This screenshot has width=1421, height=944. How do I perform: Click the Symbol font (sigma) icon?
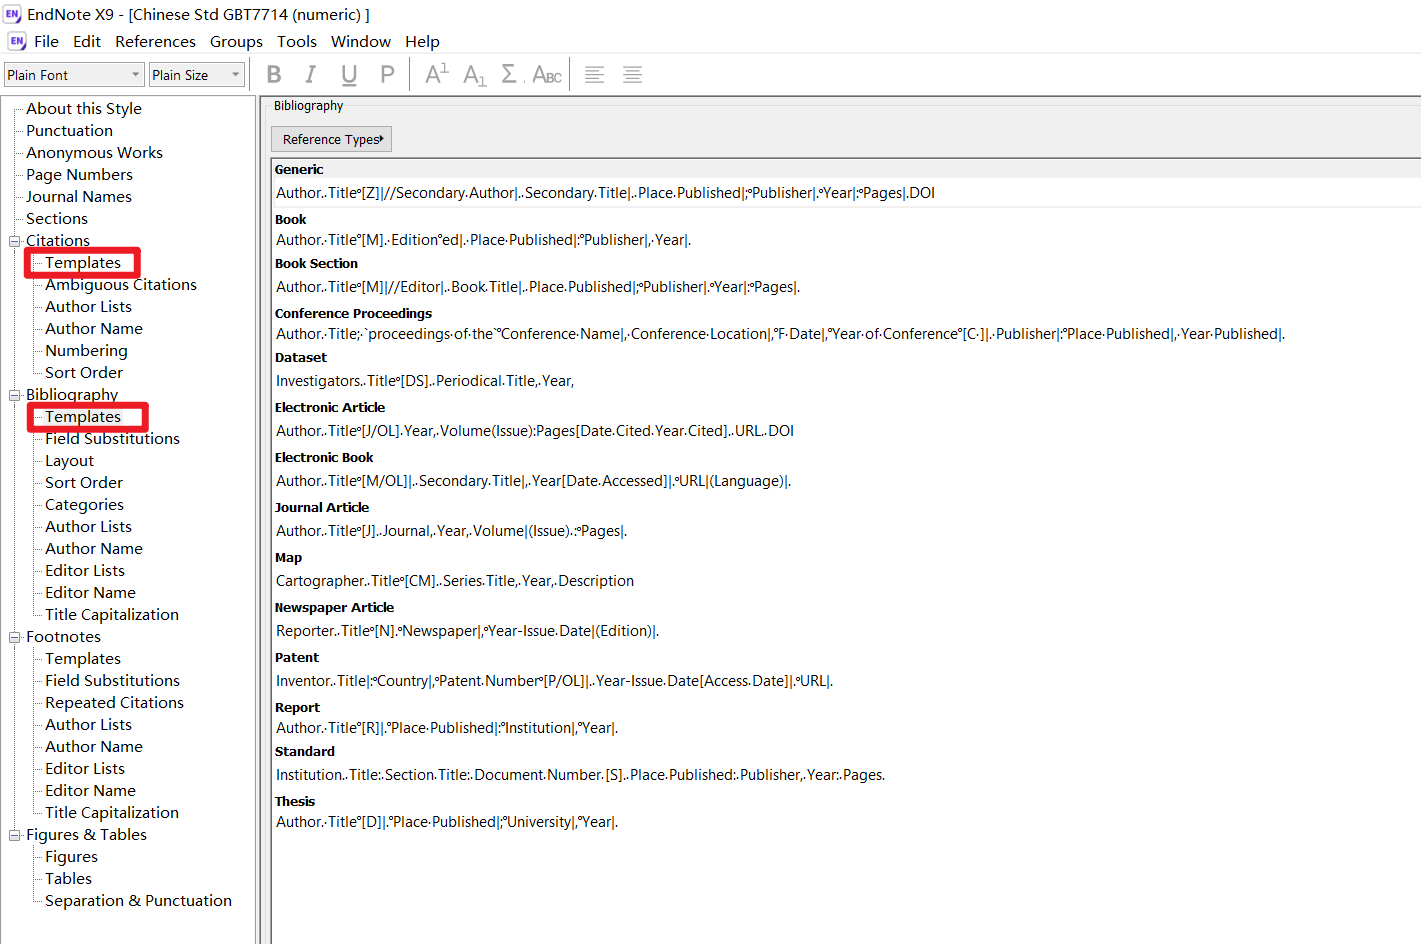point(509,74)
